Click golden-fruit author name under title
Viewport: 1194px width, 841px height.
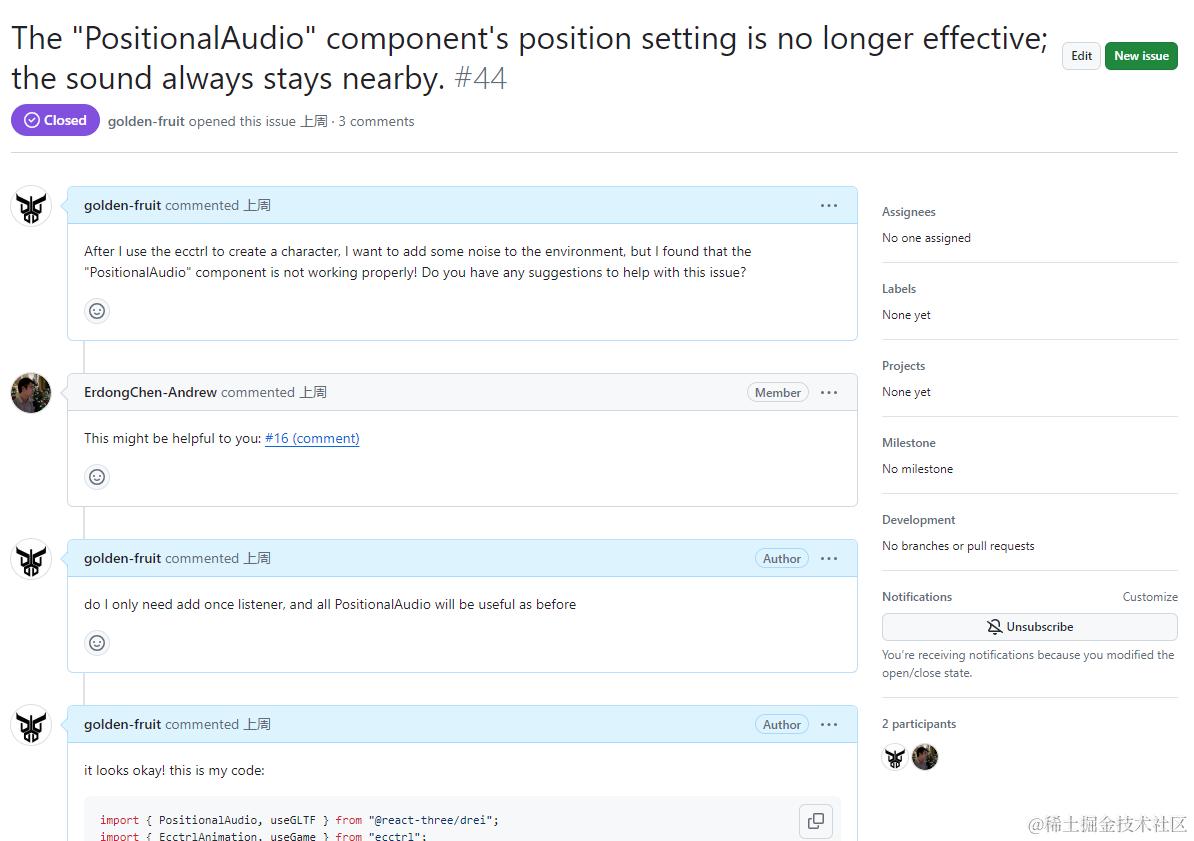[146, 121]
